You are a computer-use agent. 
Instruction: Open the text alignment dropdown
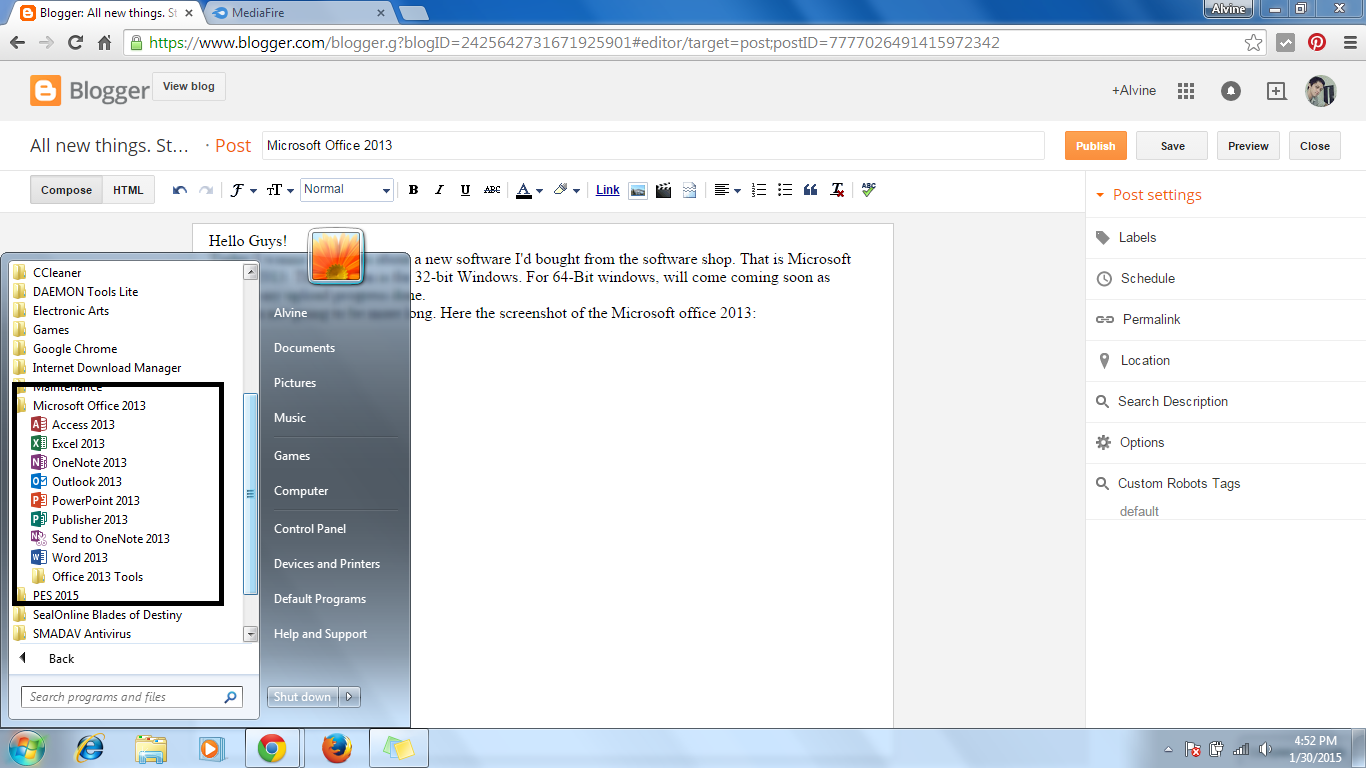click(727, 190)
